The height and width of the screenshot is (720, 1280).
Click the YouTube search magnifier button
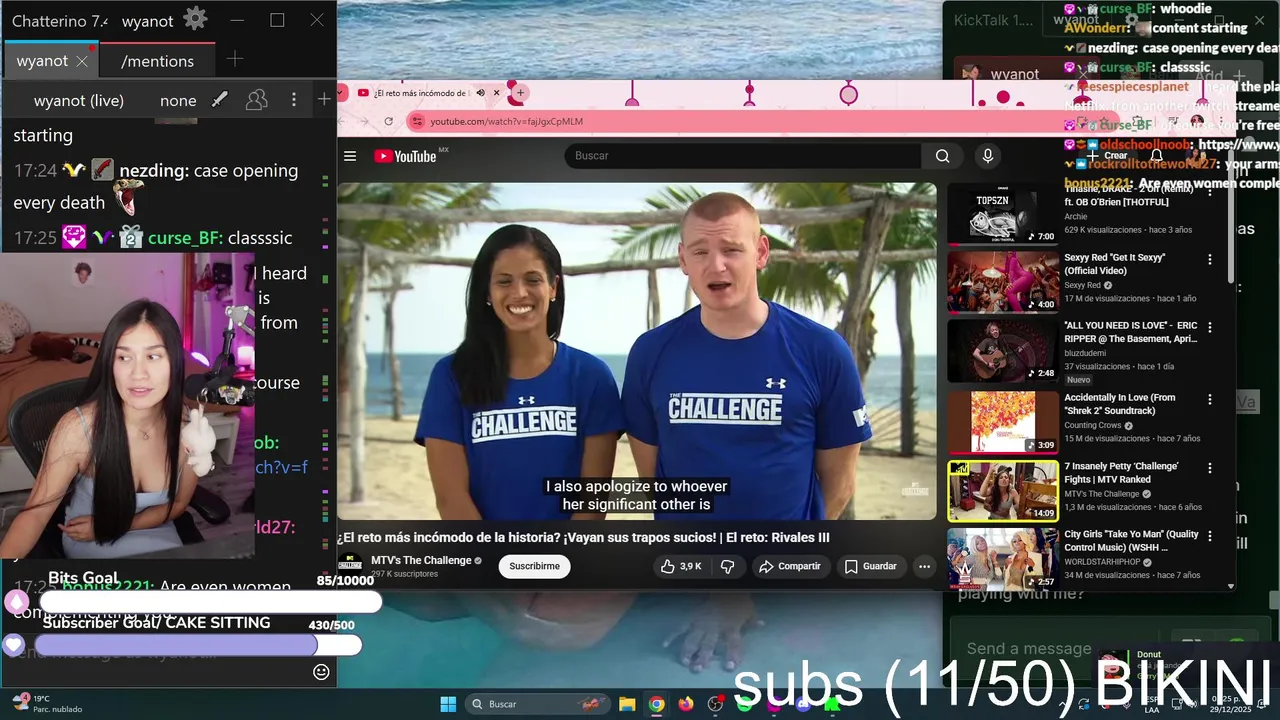tap(942, 156)
